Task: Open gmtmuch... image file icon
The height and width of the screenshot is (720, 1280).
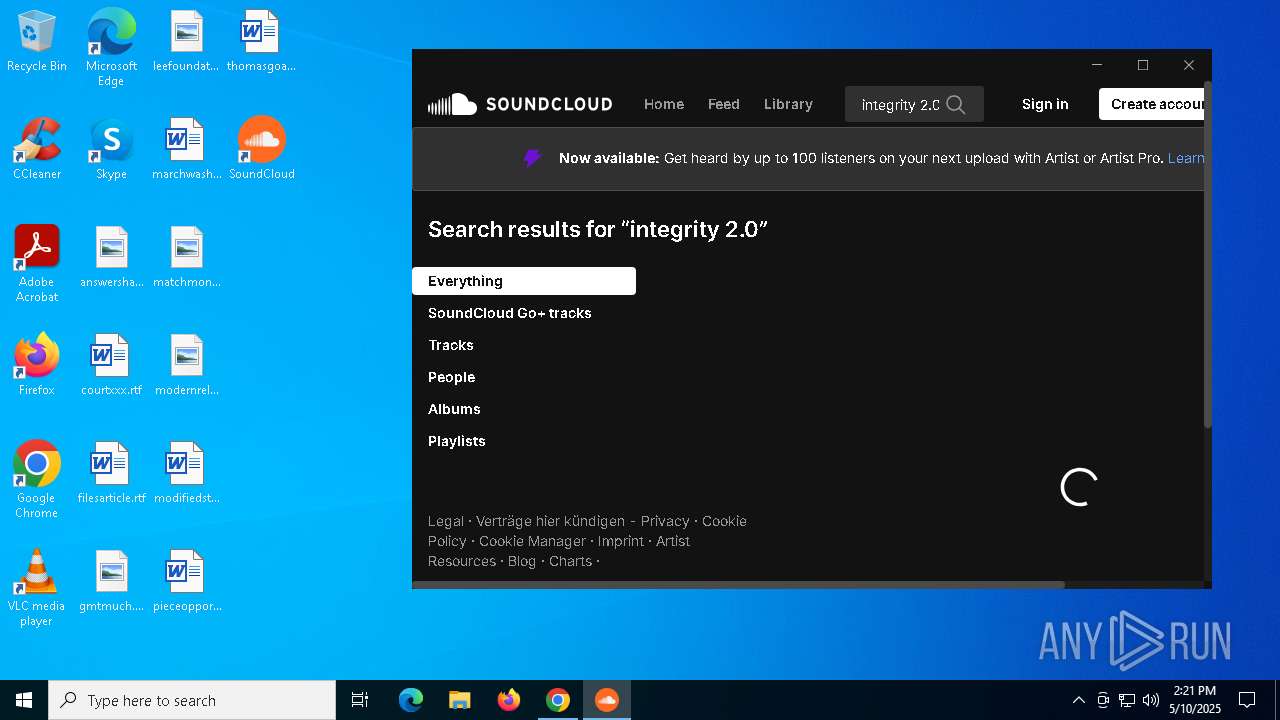Action: coord(111,581)
